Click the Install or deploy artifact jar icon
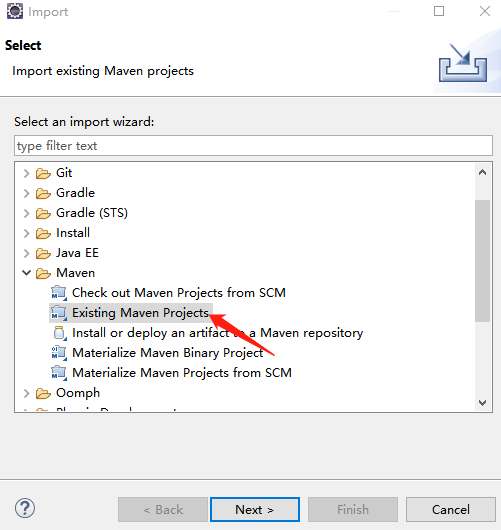This screenshot has width=501, height=530. coord(59,333)
